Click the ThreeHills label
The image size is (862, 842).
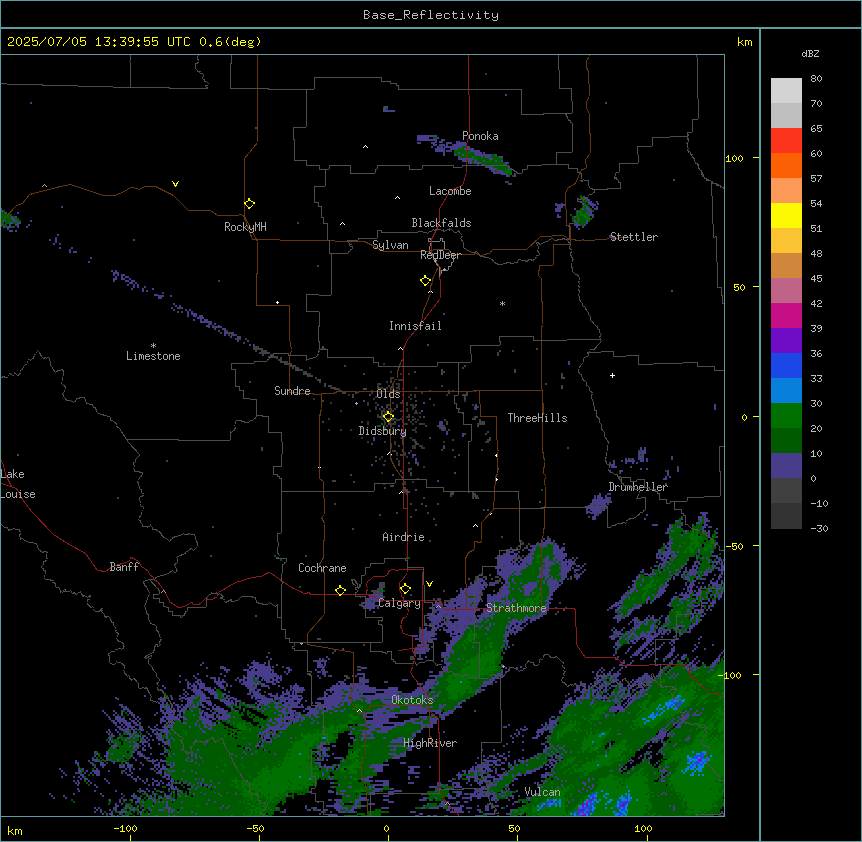tap(537, 418)
